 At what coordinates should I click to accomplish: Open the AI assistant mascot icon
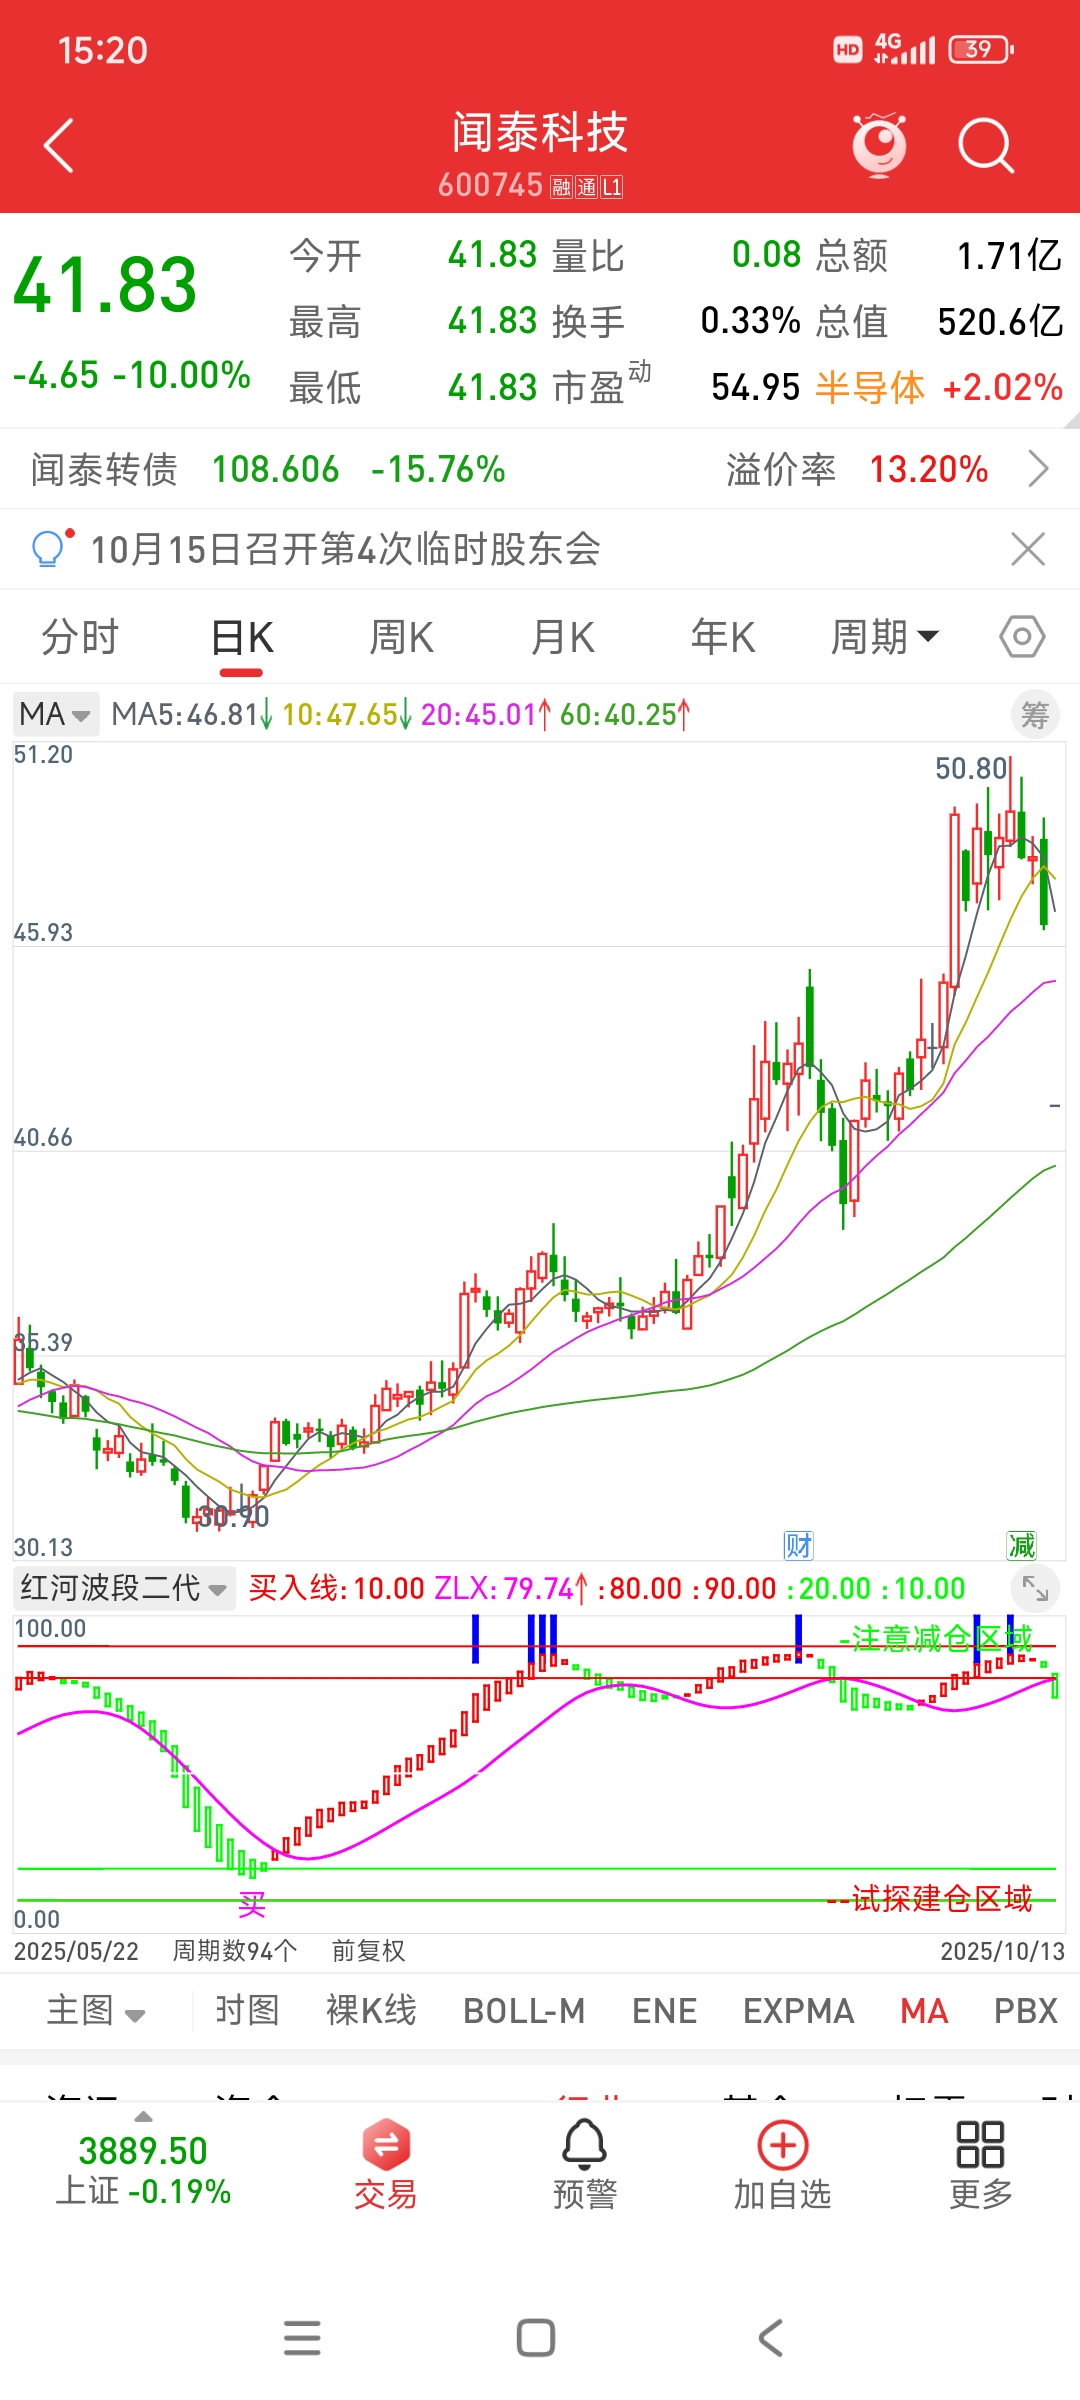879,146
